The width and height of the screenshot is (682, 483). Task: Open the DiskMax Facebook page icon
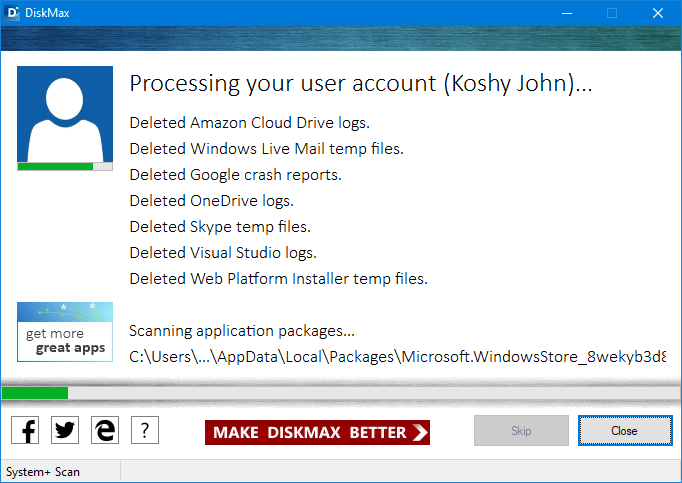[25, 430]
